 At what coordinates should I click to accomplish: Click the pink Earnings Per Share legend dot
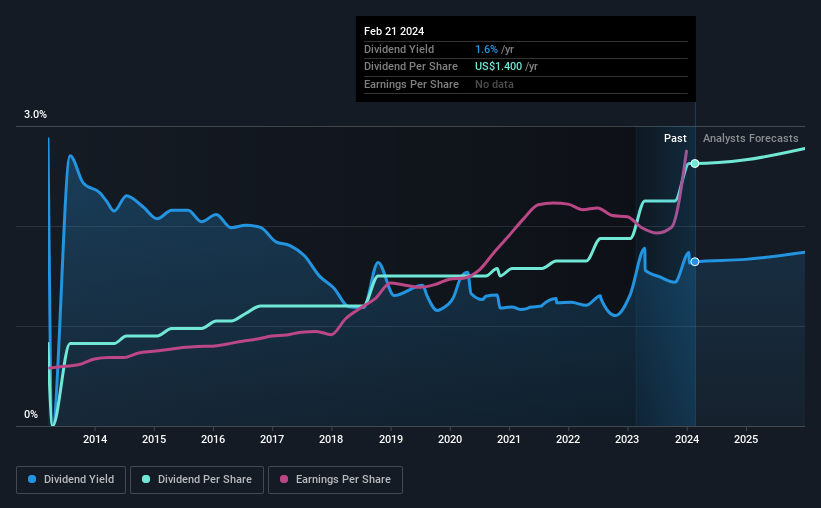point(284,479)
